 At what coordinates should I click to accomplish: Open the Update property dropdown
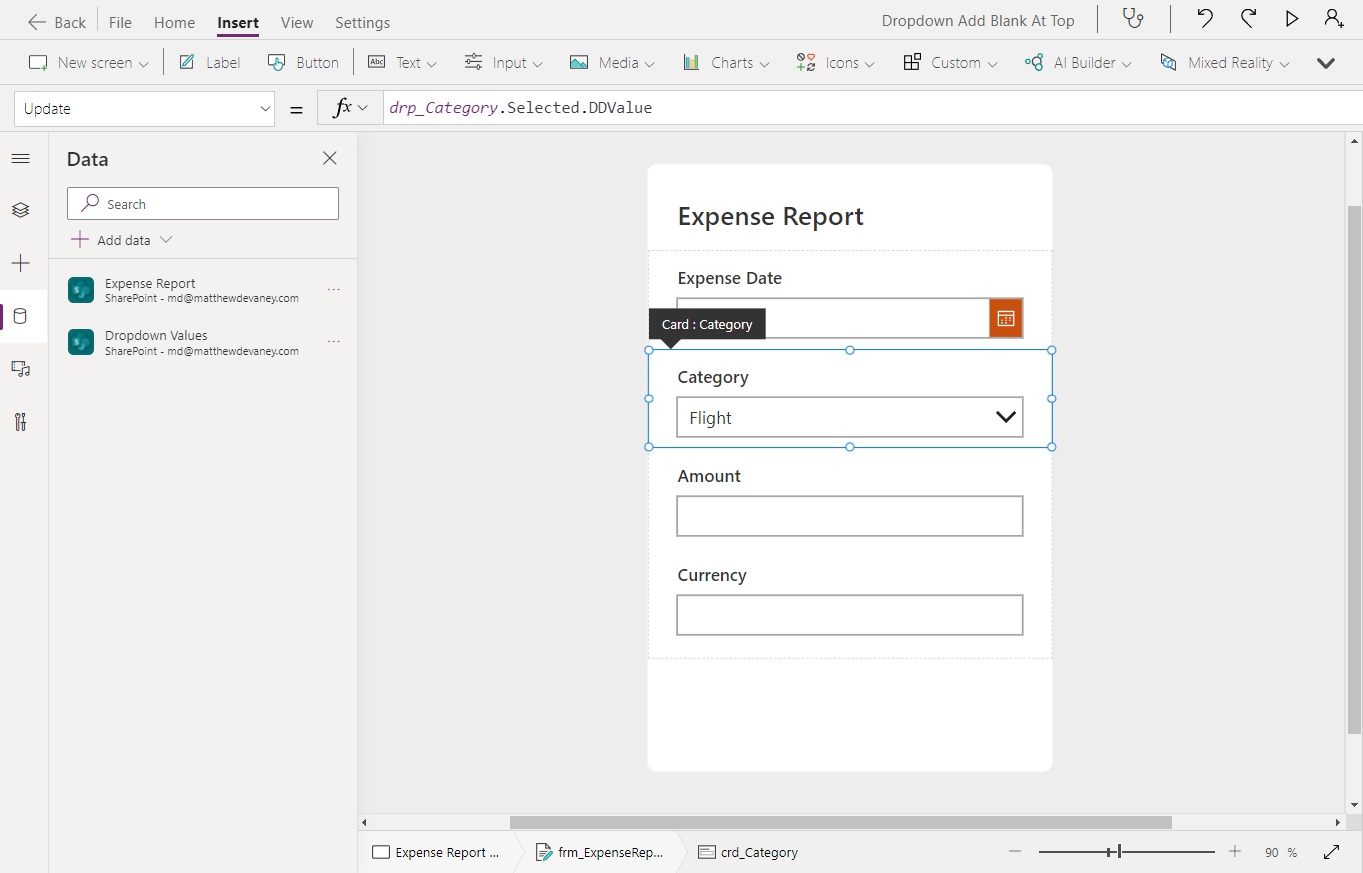(263, 108)
